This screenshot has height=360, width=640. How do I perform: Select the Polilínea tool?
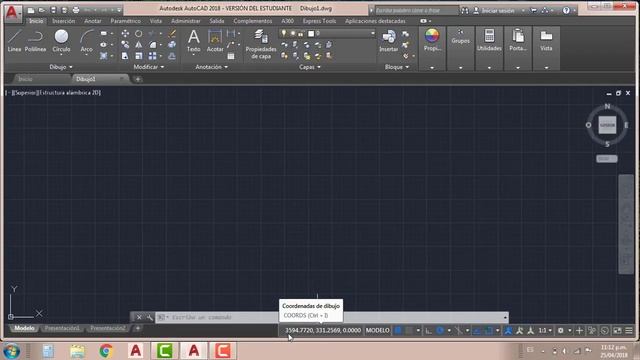point(35,41)
